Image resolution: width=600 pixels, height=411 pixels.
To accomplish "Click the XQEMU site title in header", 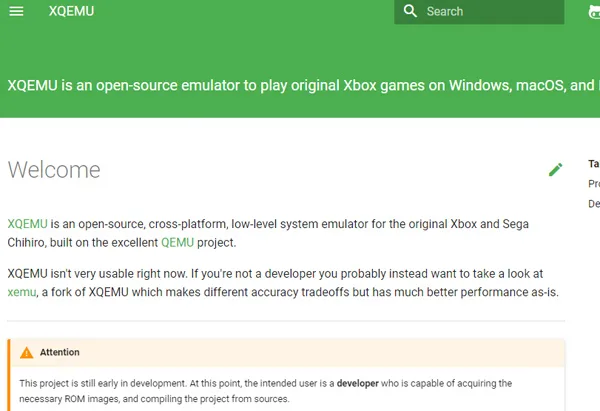I will pos(71,11).
